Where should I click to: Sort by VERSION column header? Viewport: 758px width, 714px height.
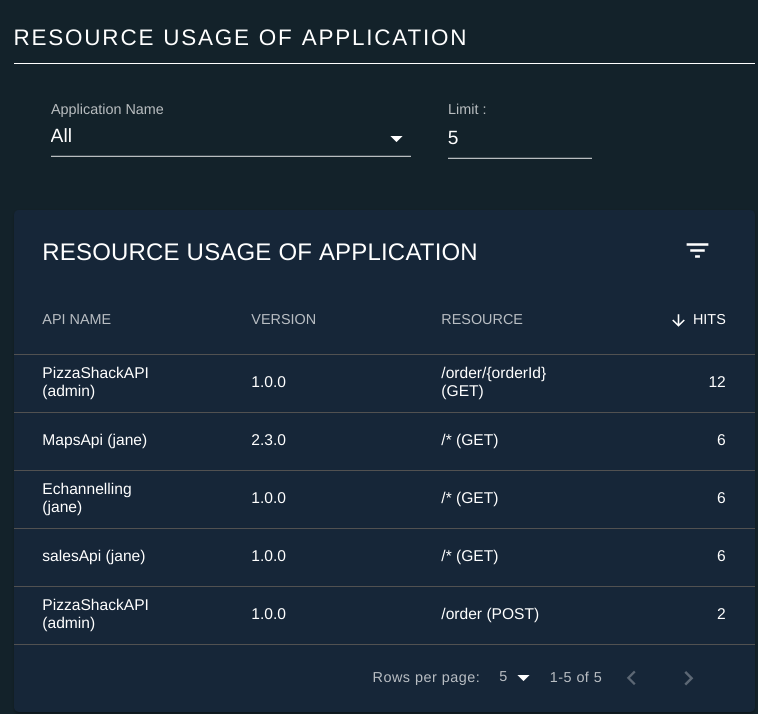(x=283, y=319)
